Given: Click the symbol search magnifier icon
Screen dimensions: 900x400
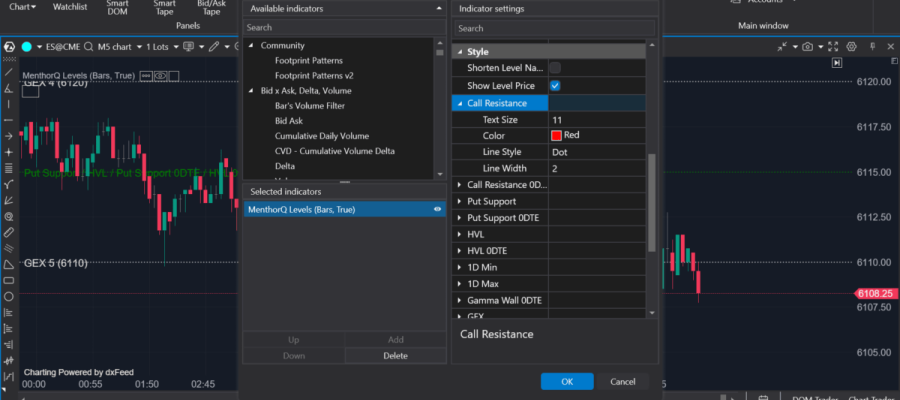Looking at the screenshot, I should coord(89,47).
